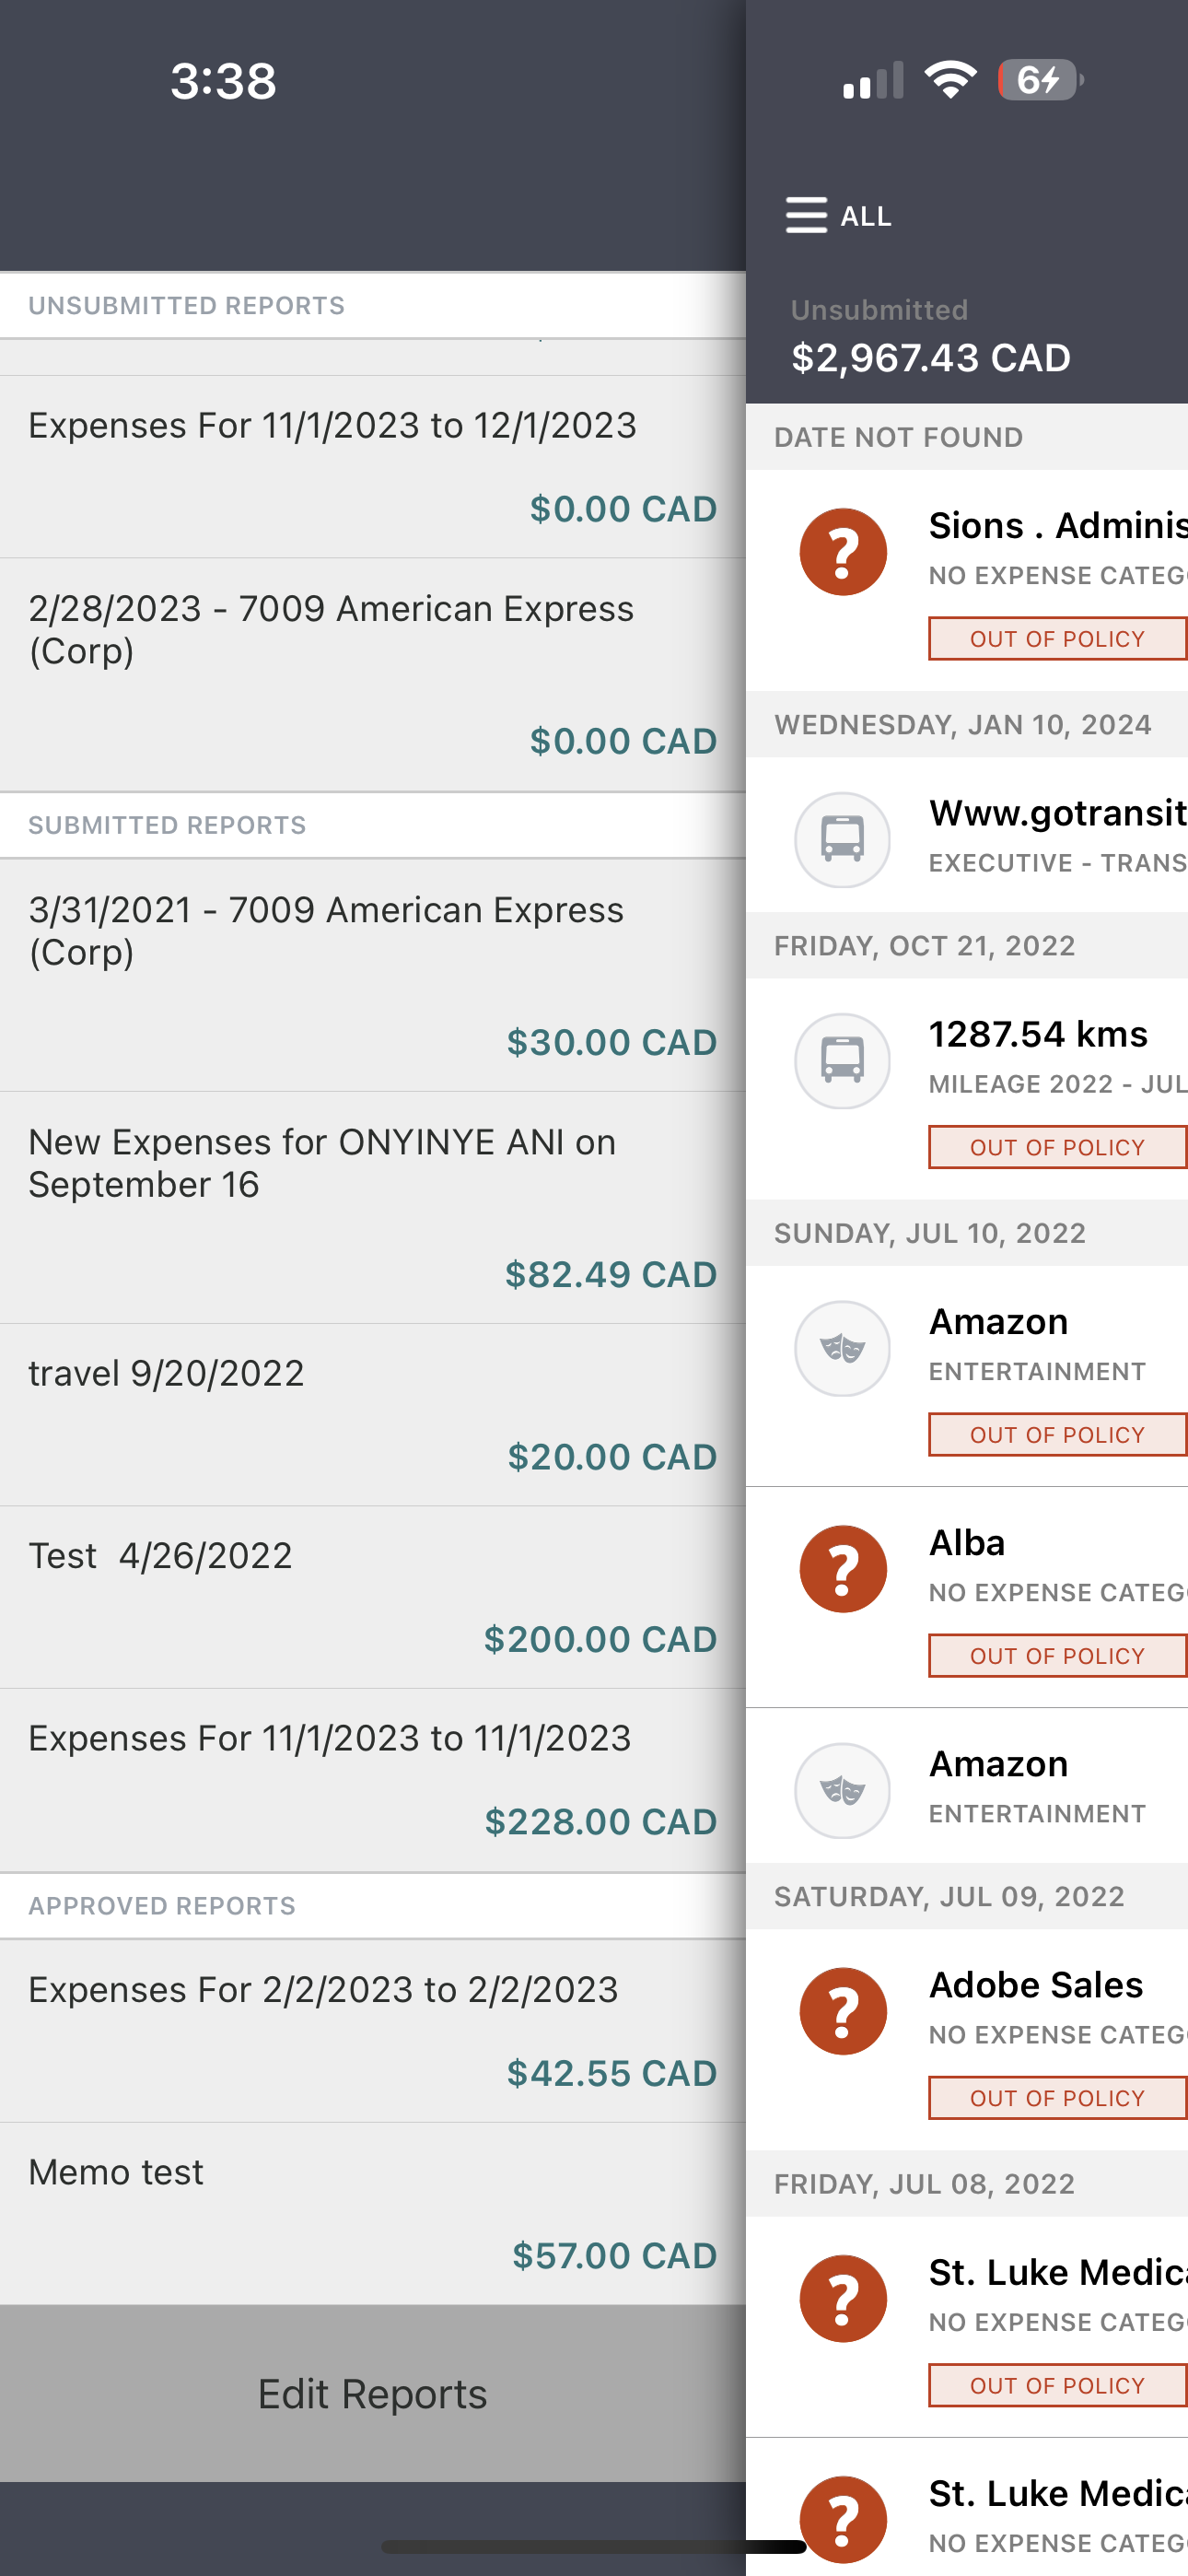Open 3/31/2021 - 7009 American Express report
Screen dimensions: 1188x2576
coord(373,975)
